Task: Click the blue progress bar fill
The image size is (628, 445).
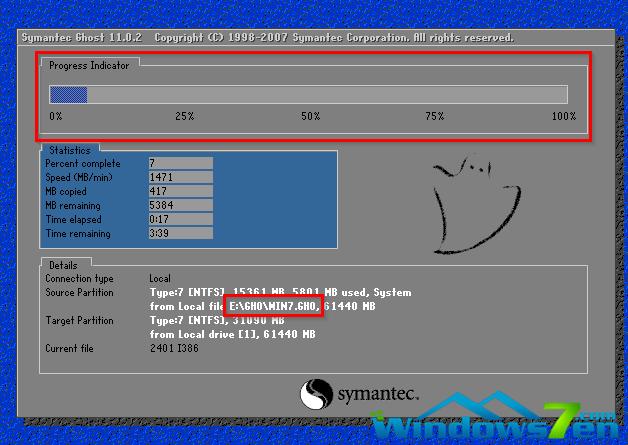Action: coord(68,95)
